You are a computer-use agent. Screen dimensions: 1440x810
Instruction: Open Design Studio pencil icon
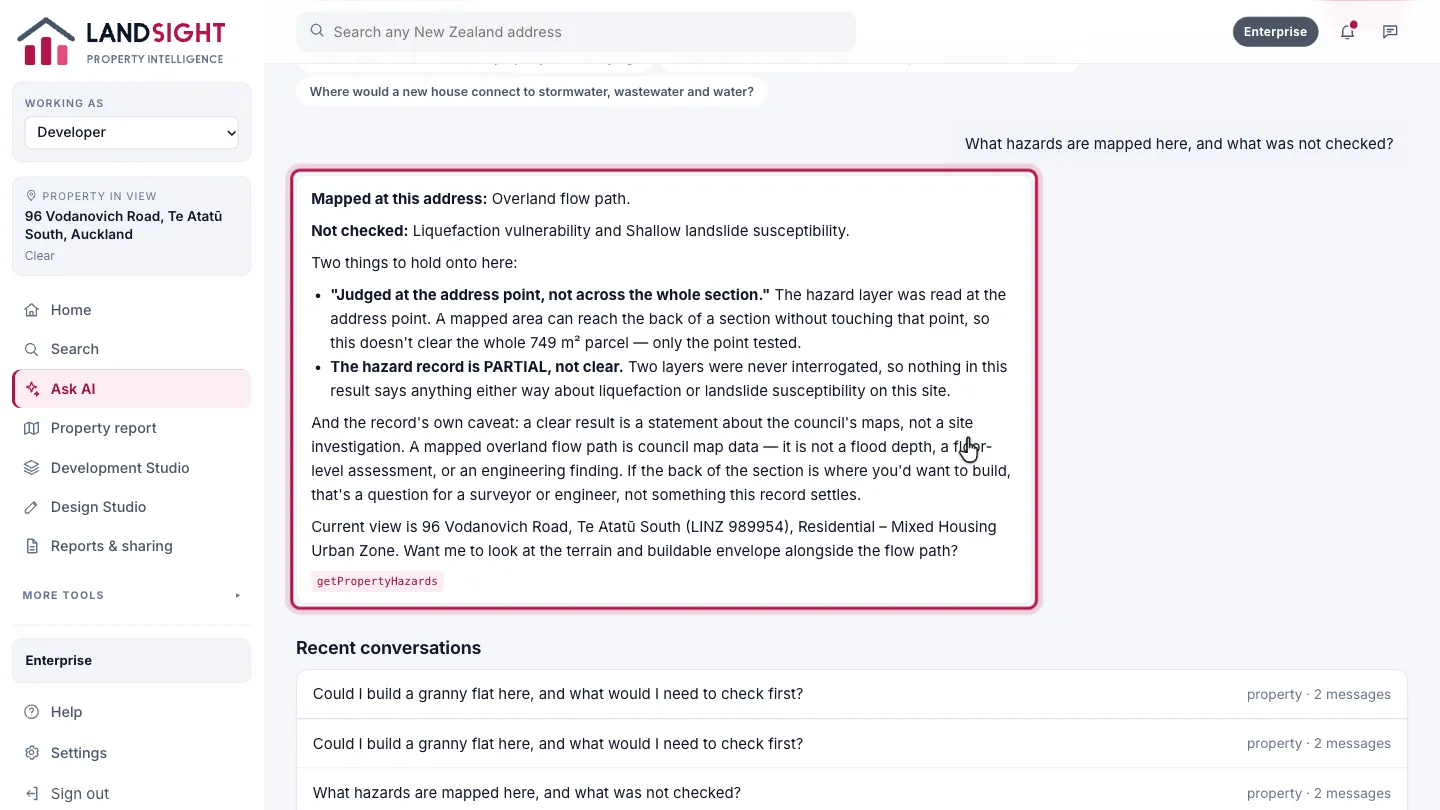(32, 507)
